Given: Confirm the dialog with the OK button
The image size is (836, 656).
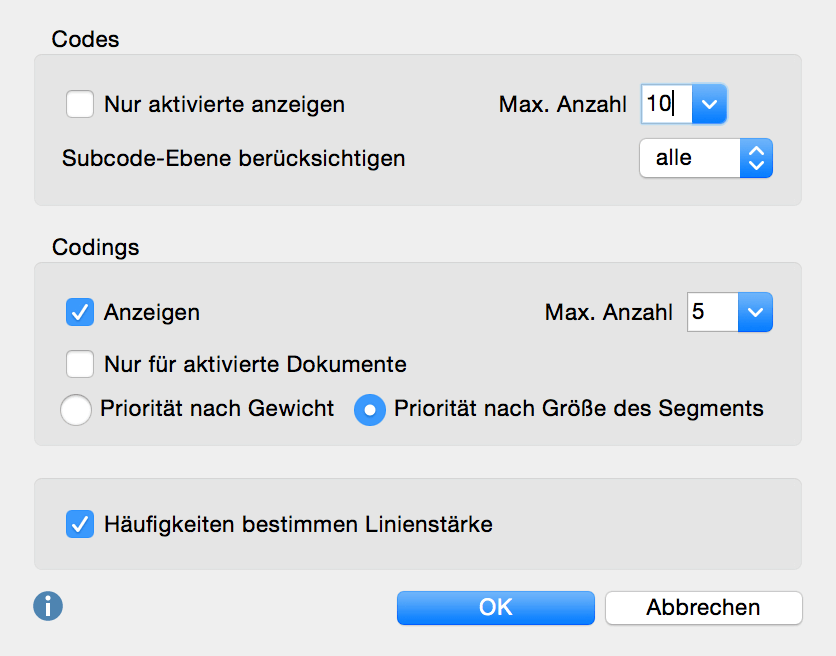Looking at the screenshot, I should pyautogui.click(x=496, y=607).
